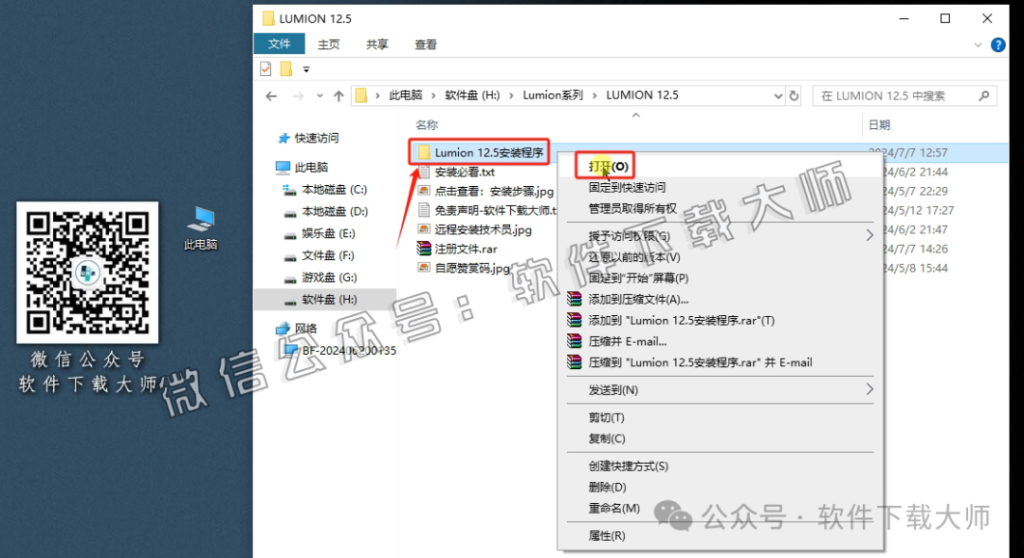Select 点击查看：安装步骤.jpg file
This screenshot has height=558, width=1024.
tap(494, 191)
